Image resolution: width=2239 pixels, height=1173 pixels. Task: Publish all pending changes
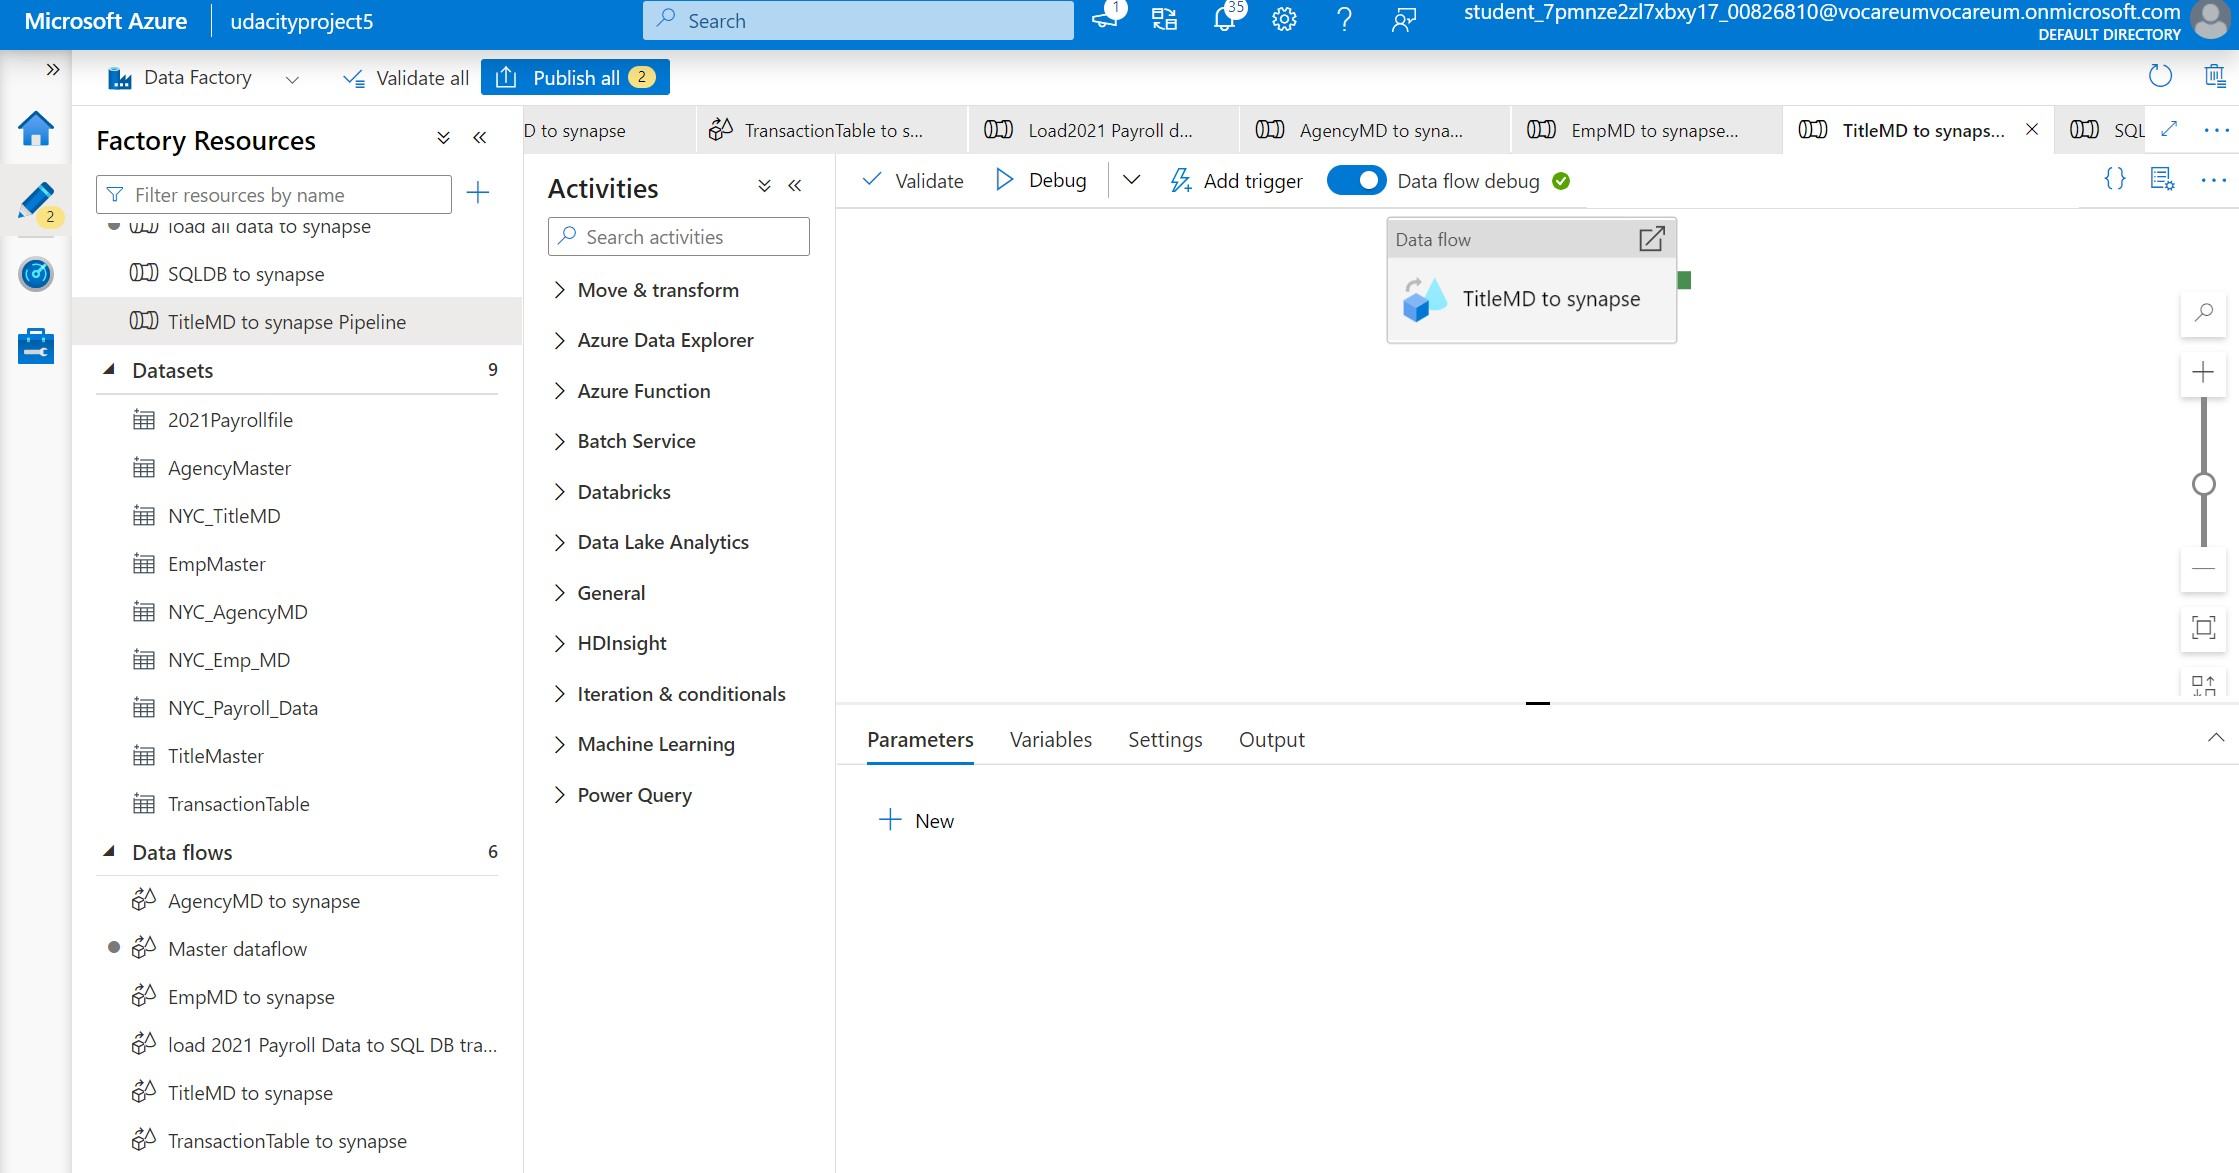pyautogui.click(x=575, y=77)
